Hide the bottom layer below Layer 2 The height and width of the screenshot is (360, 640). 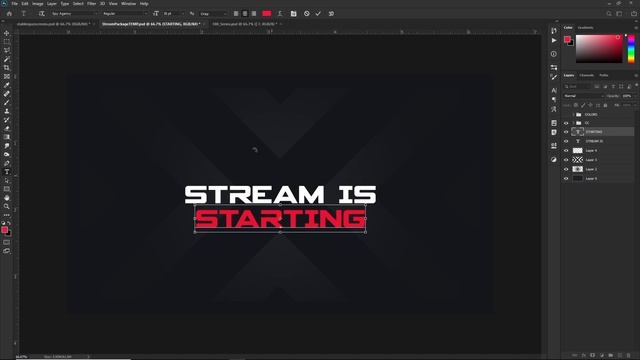pyautogui.click(x=566, y=179)
